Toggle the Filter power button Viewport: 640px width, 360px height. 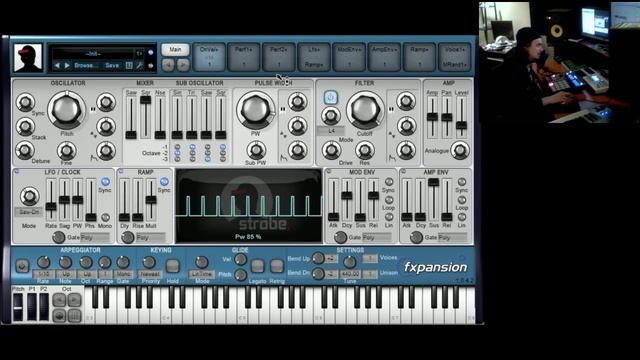[330, 98]
